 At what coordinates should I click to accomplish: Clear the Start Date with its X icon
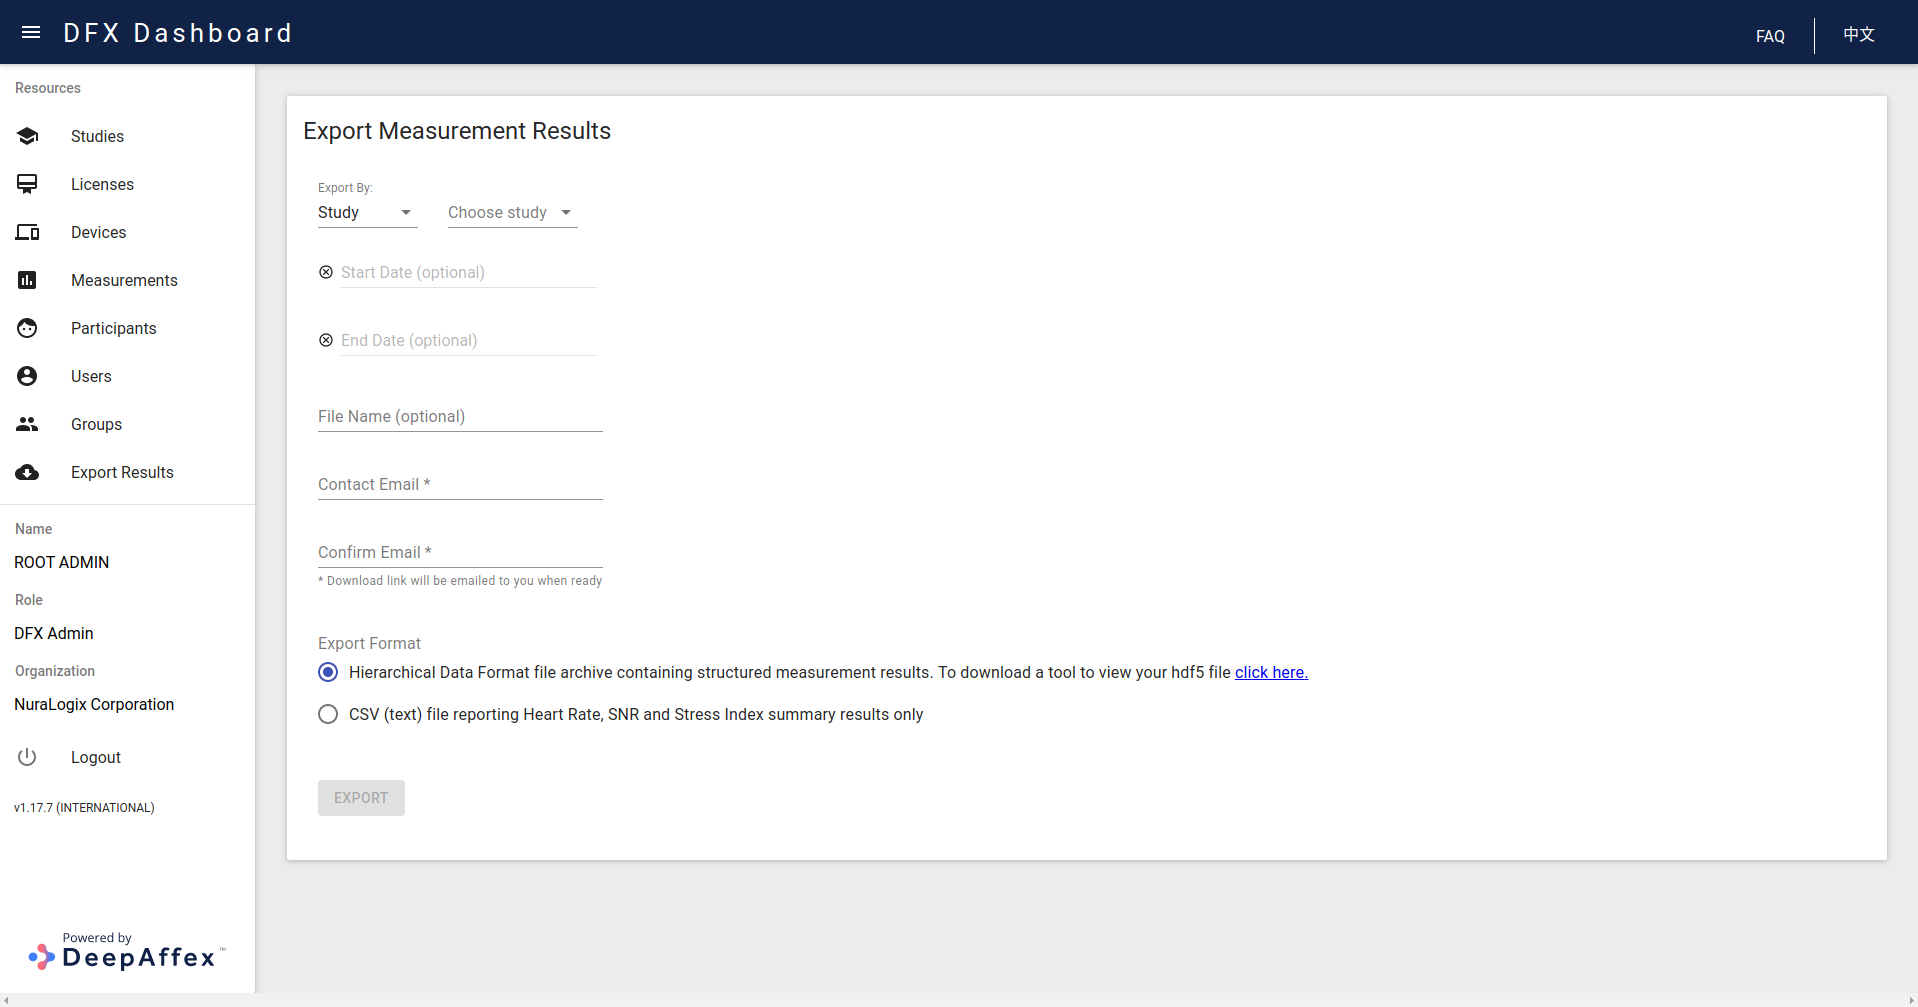326,272
